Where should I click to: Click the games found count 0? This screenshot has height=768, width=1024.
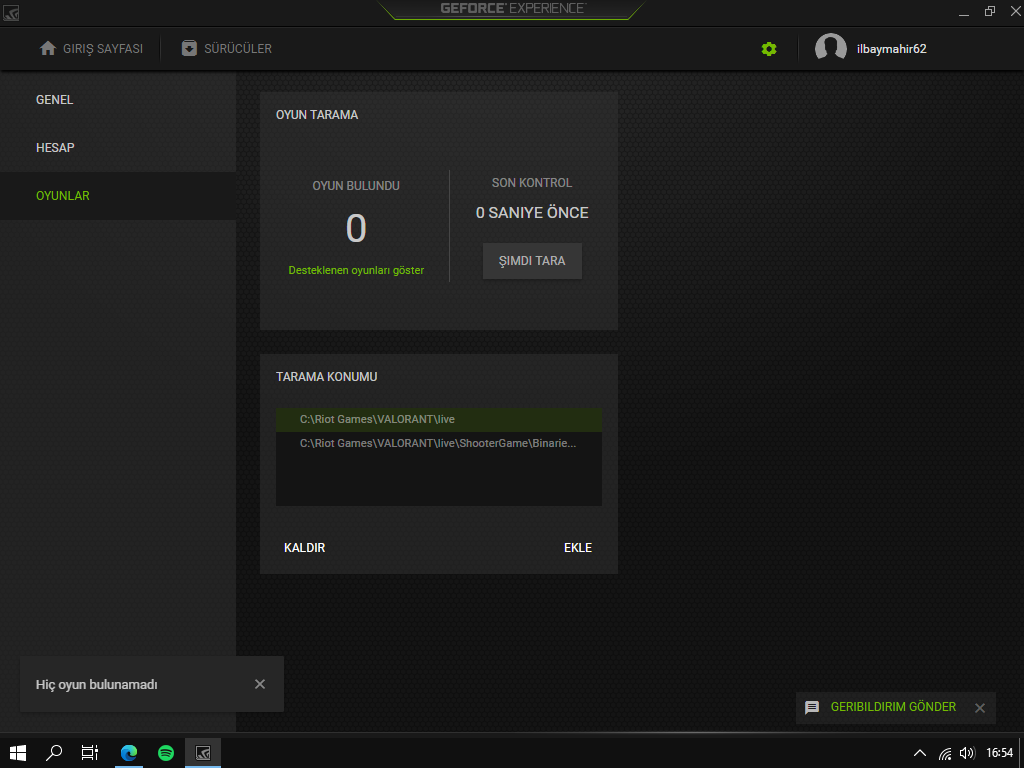[356, 229]
